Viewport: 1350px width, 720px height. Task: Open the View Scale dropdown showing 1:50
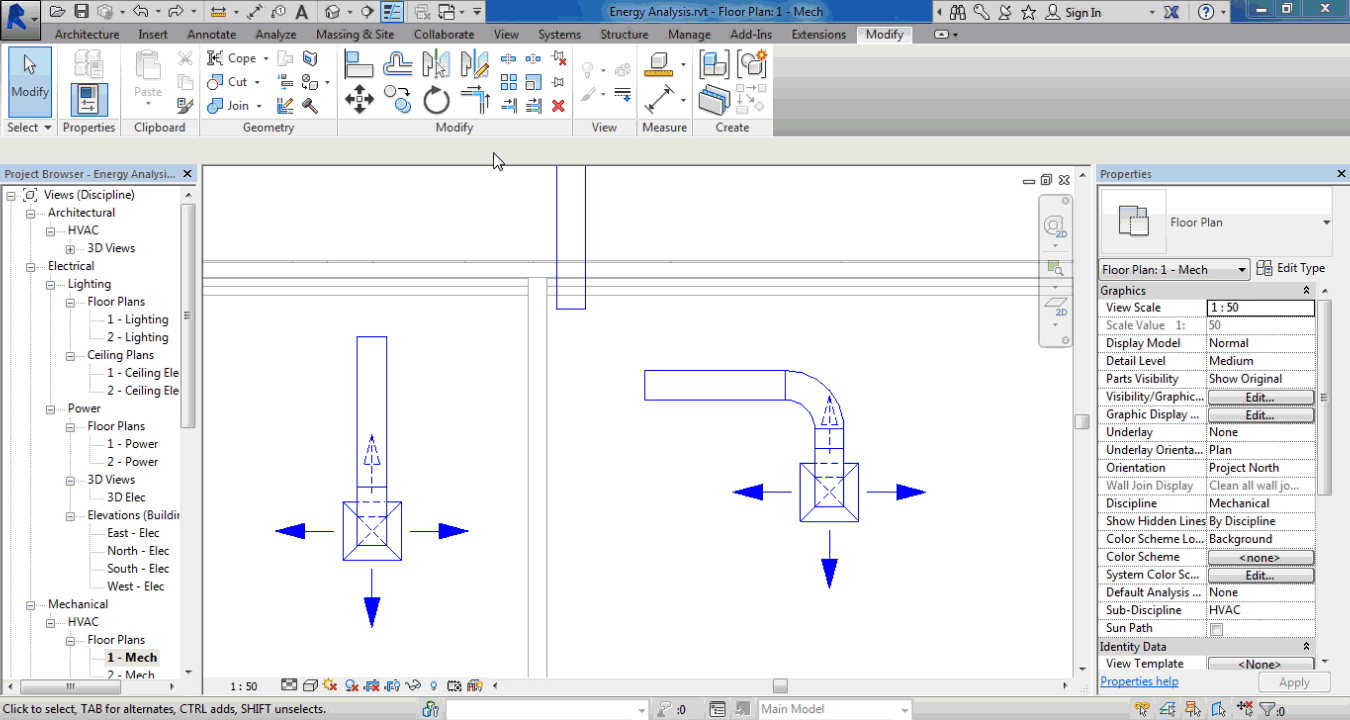(1261, 307)
